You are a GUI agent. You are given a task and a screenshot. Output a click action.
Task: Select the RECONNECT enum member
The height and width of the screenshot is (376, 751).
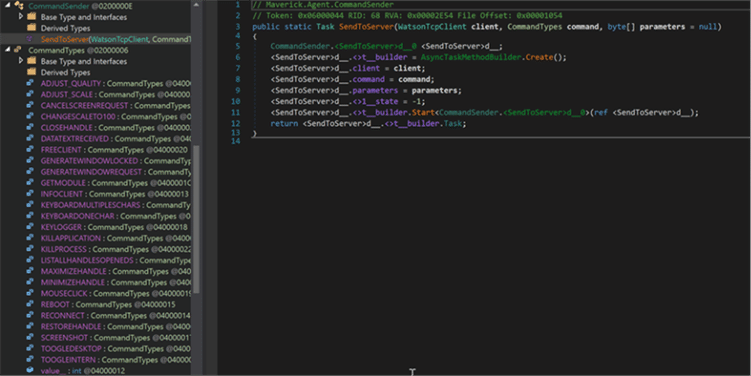[115, 315]
